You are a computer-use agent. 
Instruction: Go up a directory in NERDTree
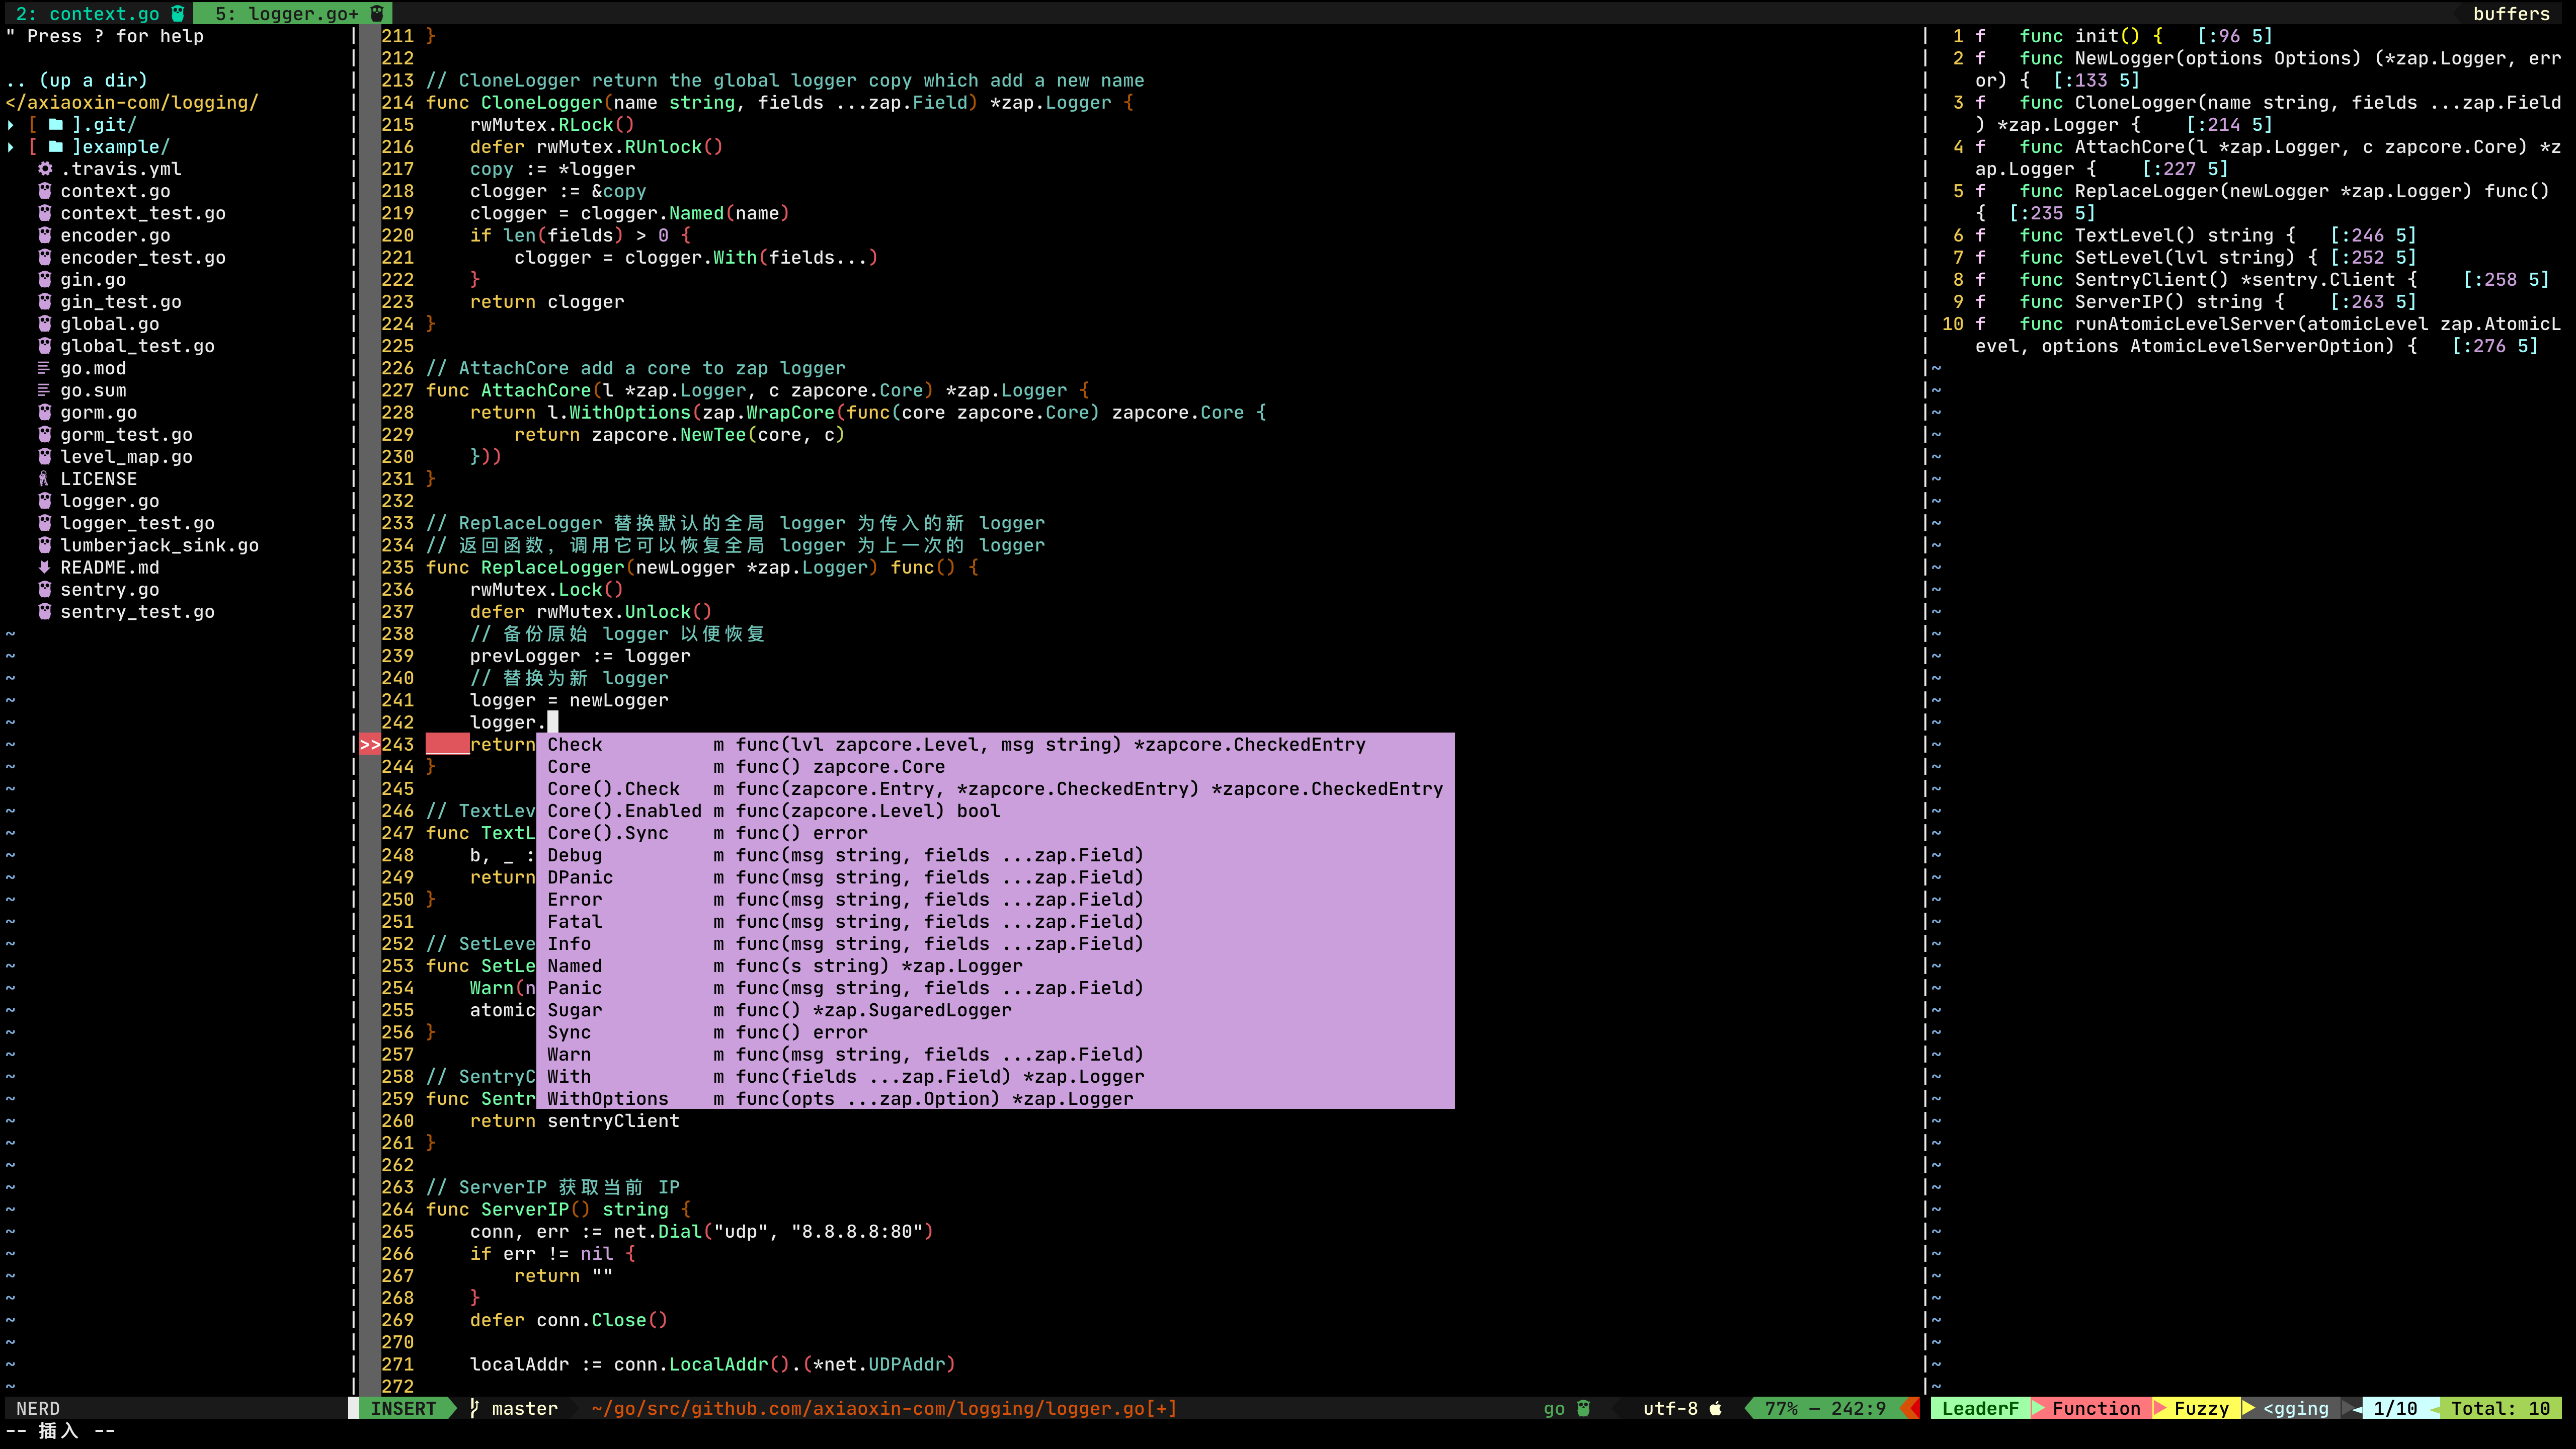[76, 80]
